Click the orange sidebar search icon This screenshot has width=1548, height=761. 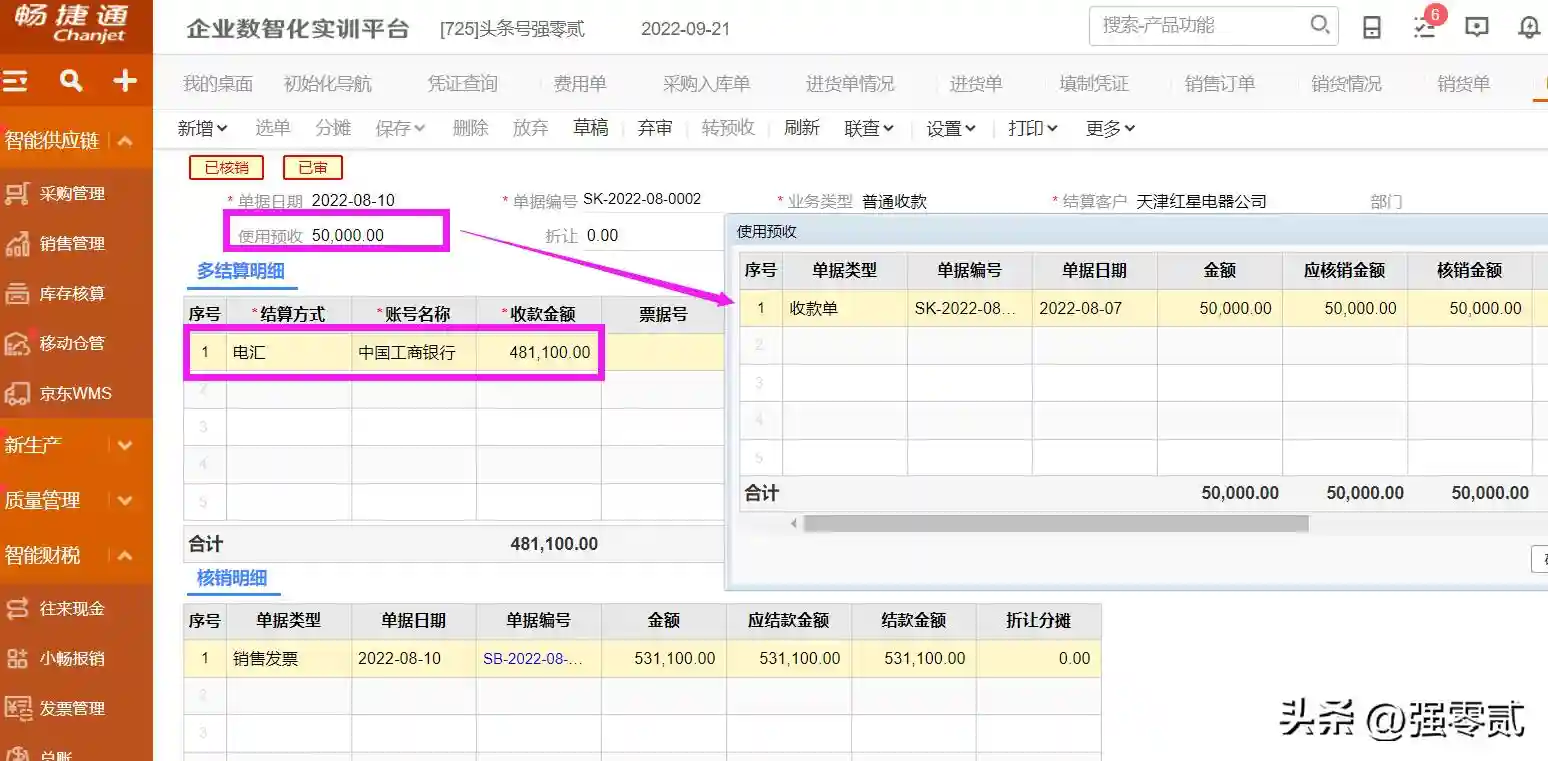click(x=71, y=81)
